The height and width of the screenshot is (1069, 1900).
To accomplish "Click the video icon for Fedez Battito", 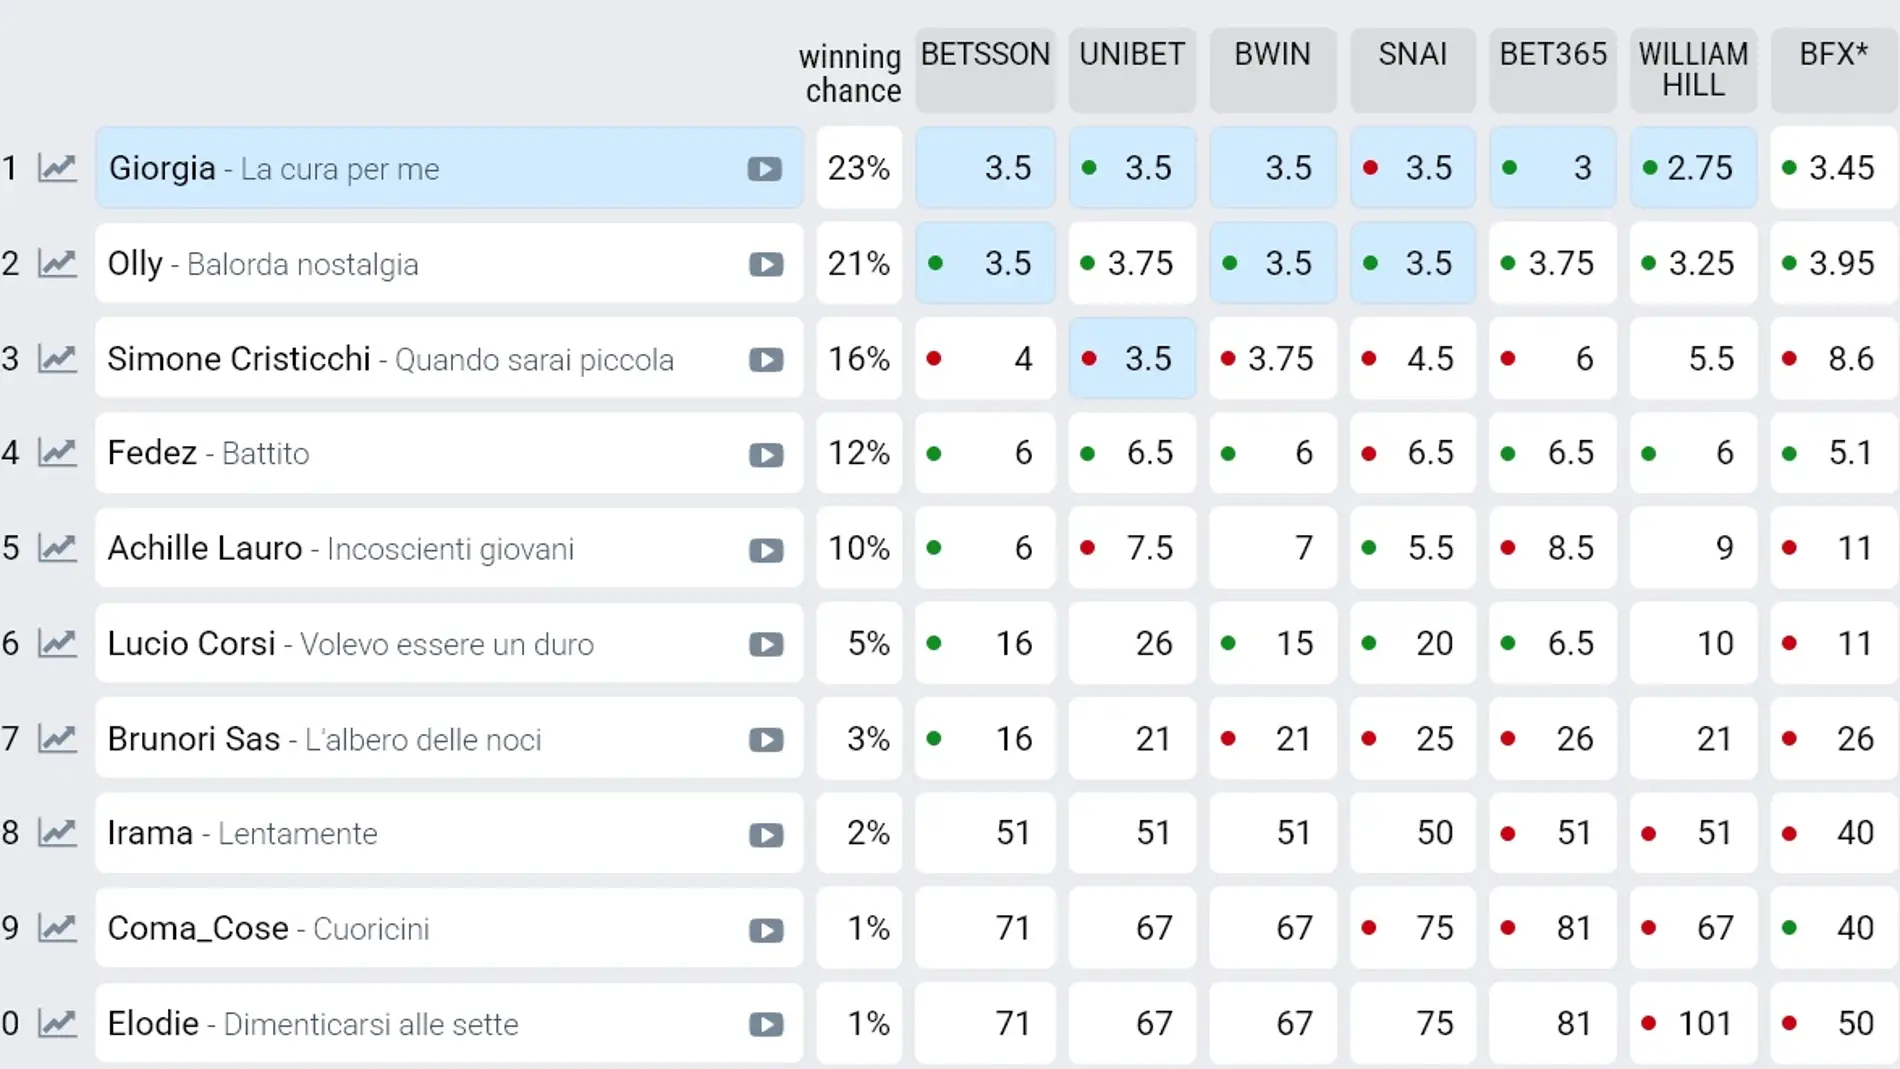I will coord(766,455).
